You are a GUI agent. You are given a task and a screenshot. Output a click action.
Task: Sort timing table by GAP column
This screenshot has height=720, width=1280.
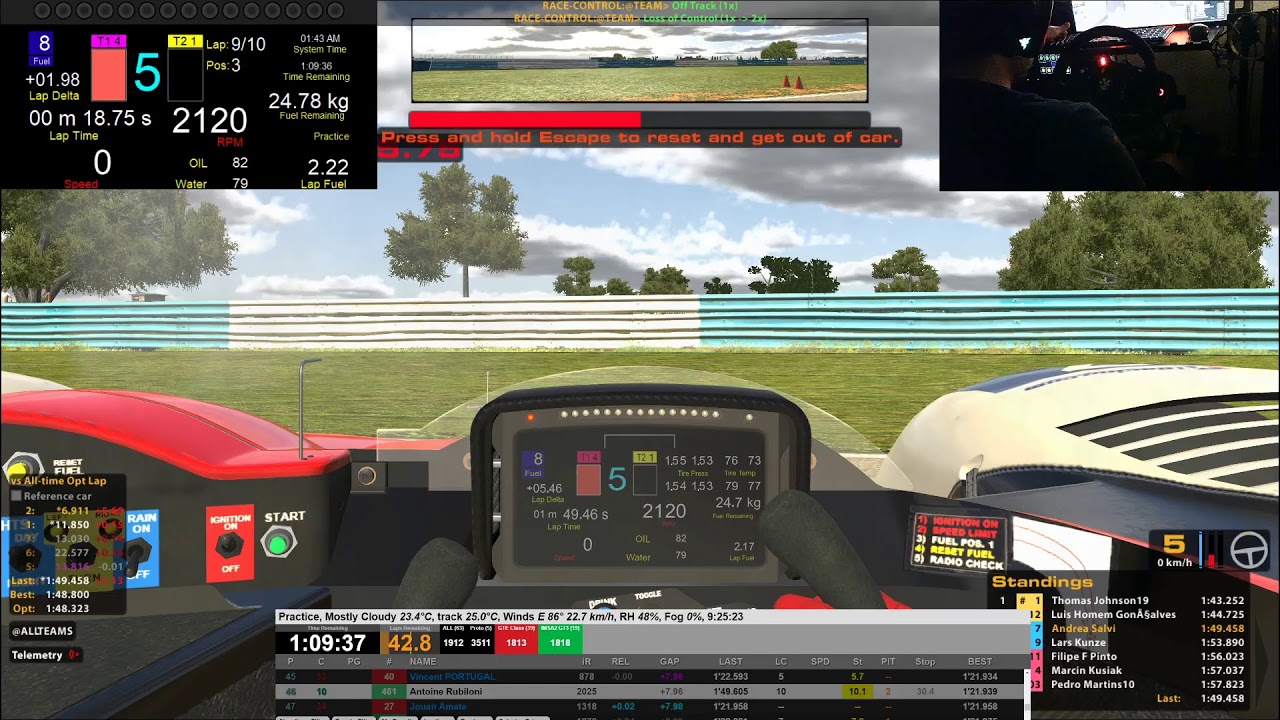coord(670,662)
